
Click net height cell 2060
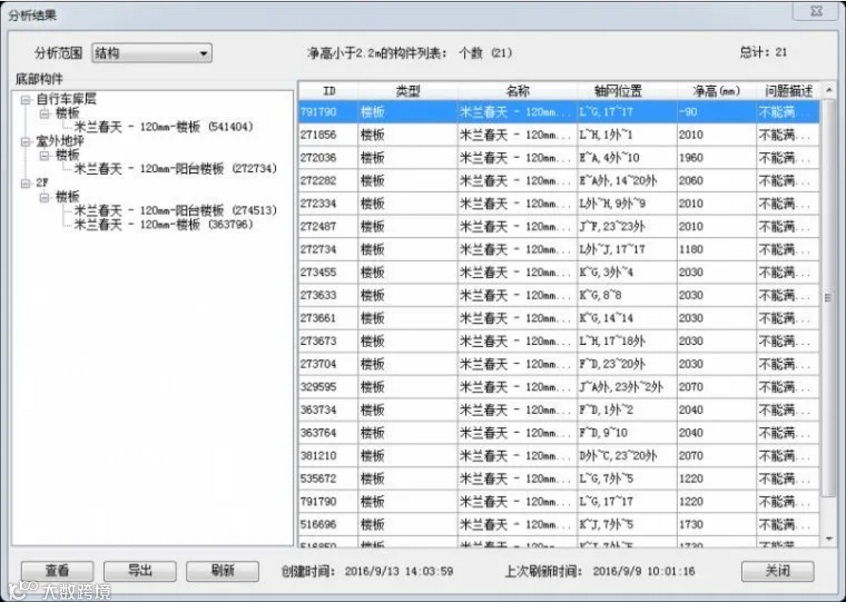click(717, 181)
